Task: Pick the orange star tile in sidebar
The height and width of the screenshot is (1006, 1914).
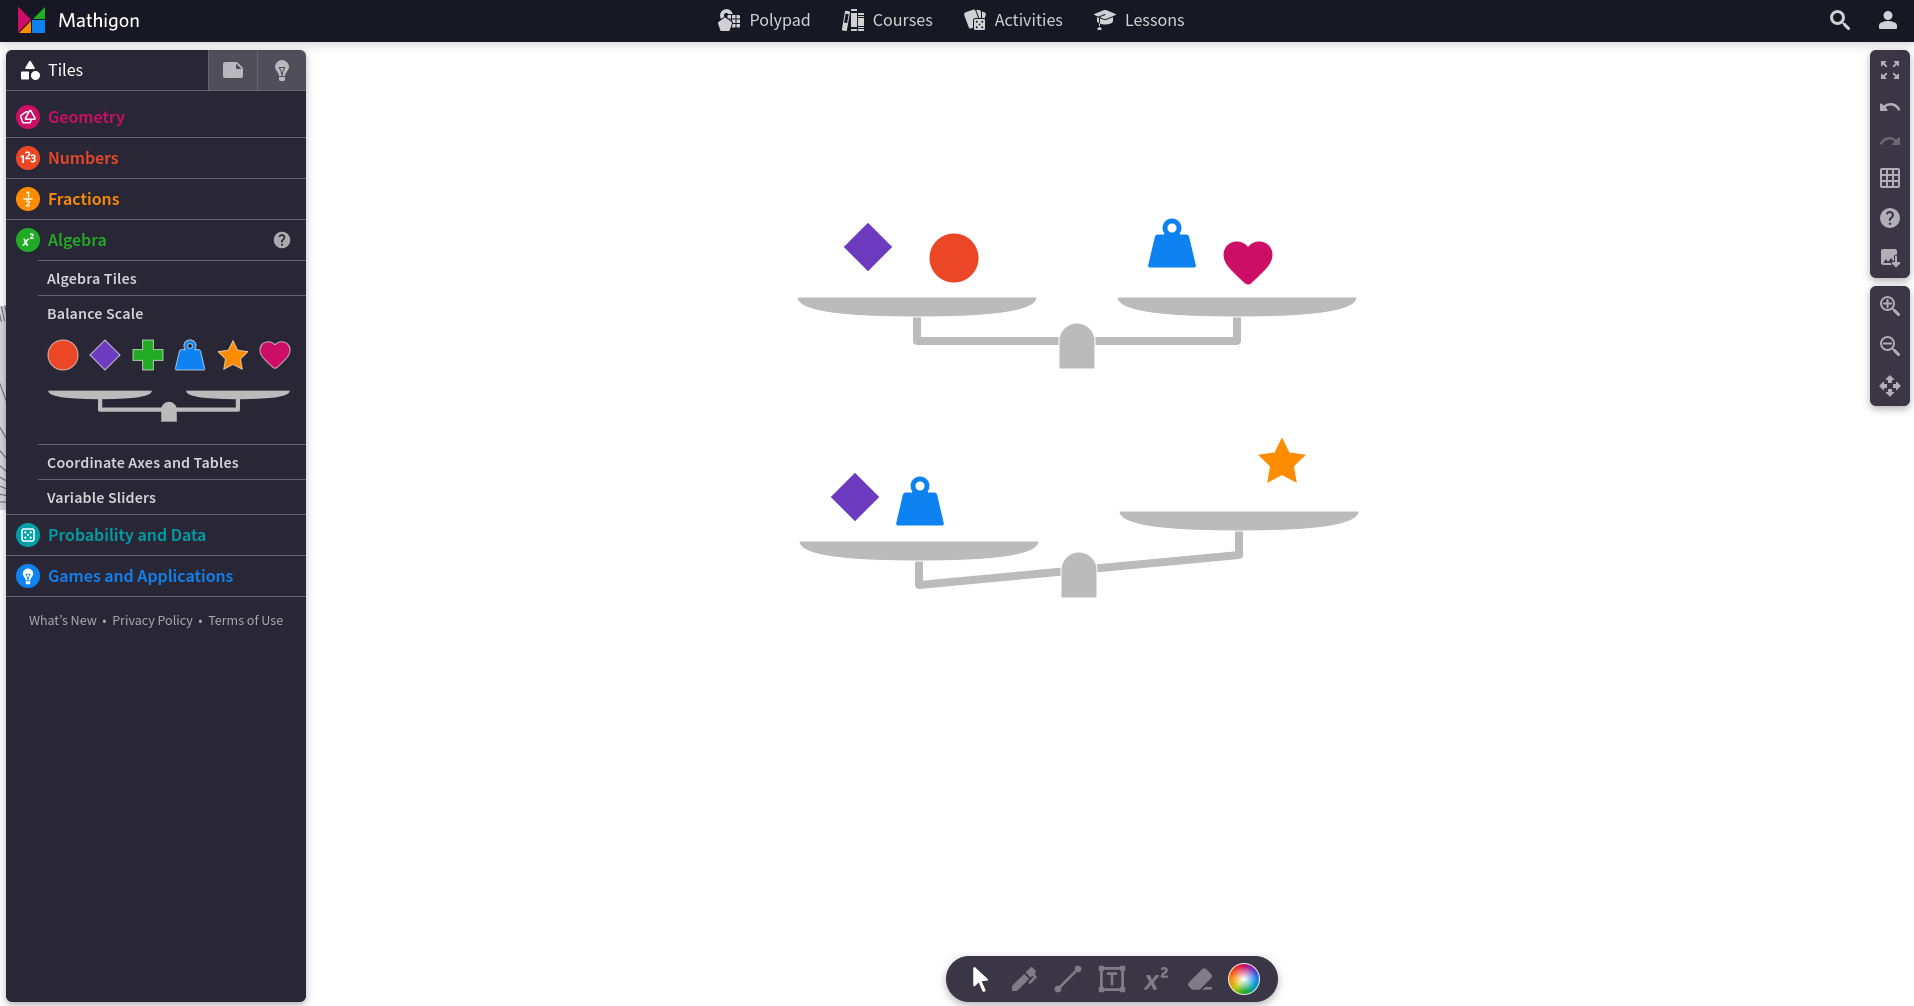Action: (233, 355)
